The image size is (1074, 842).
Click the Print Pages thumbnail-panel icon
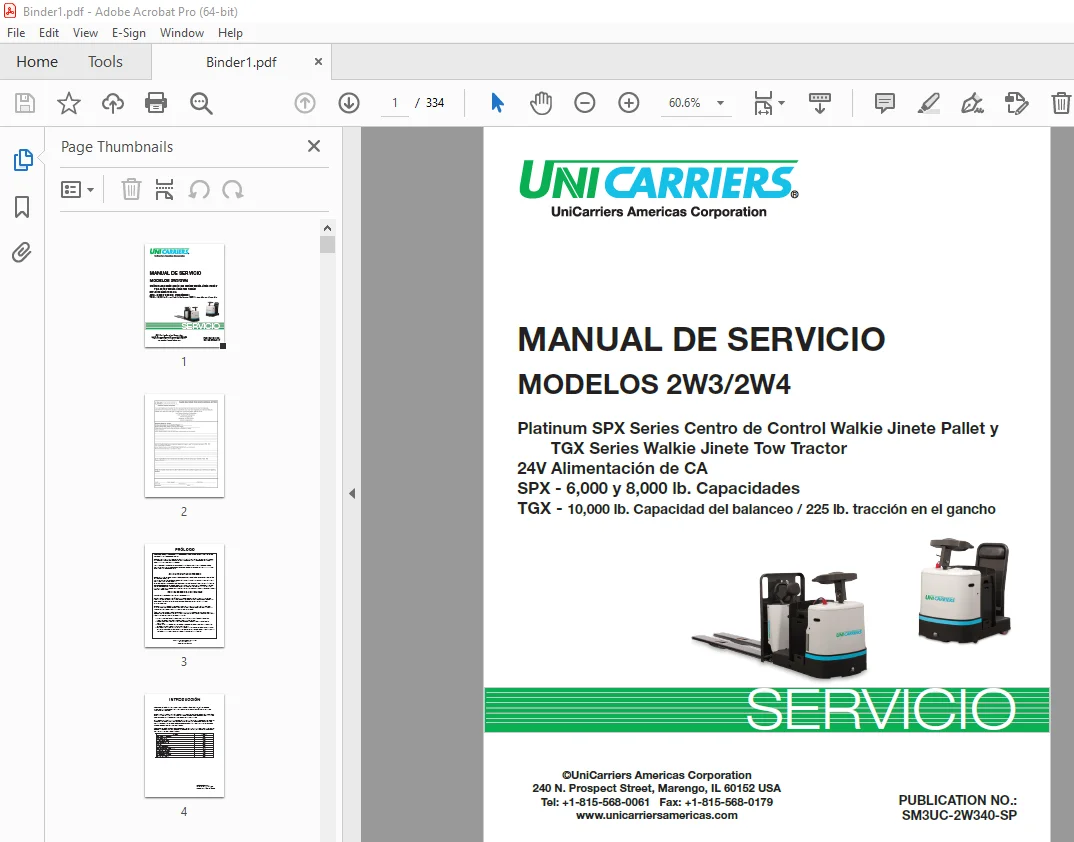click(x=164, y=189)
